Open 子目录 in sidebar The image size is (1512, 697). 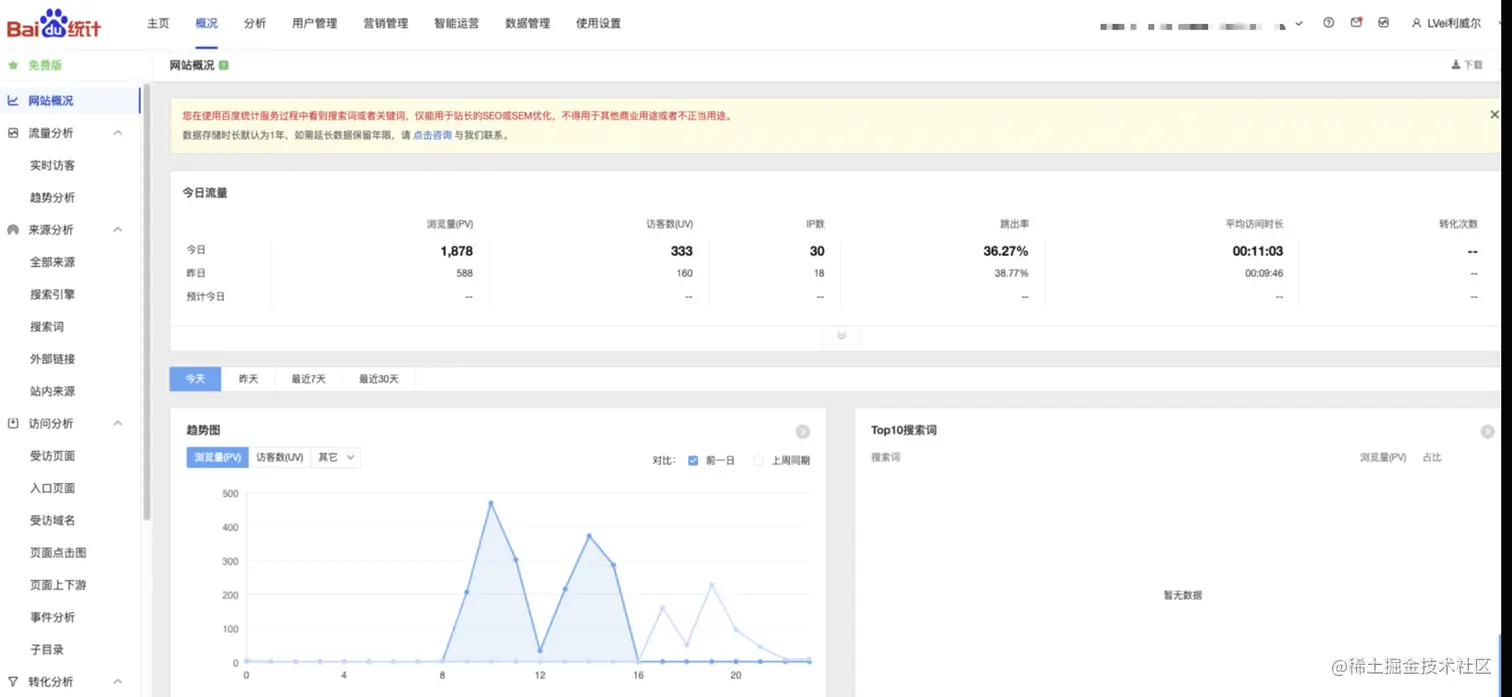click(47, 650)
